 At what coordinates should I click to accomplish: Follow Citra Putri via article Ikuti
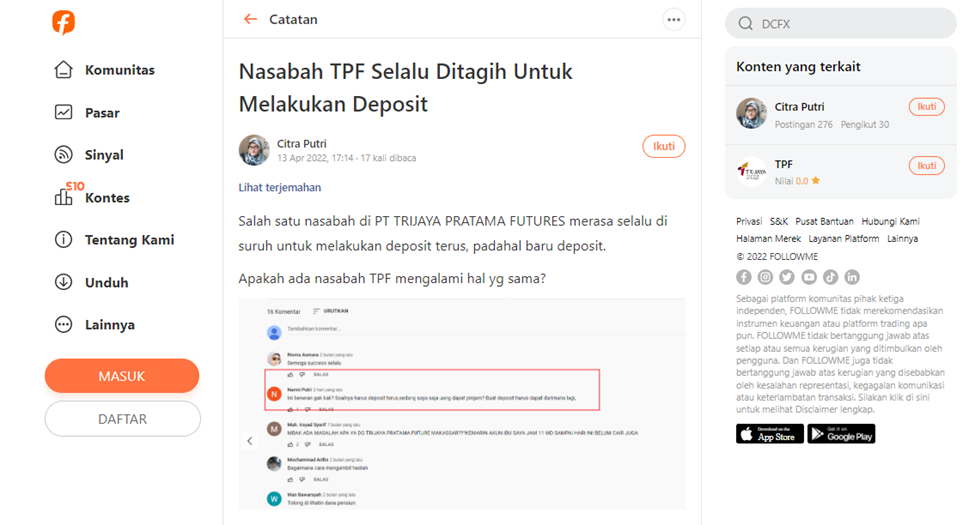663,146
